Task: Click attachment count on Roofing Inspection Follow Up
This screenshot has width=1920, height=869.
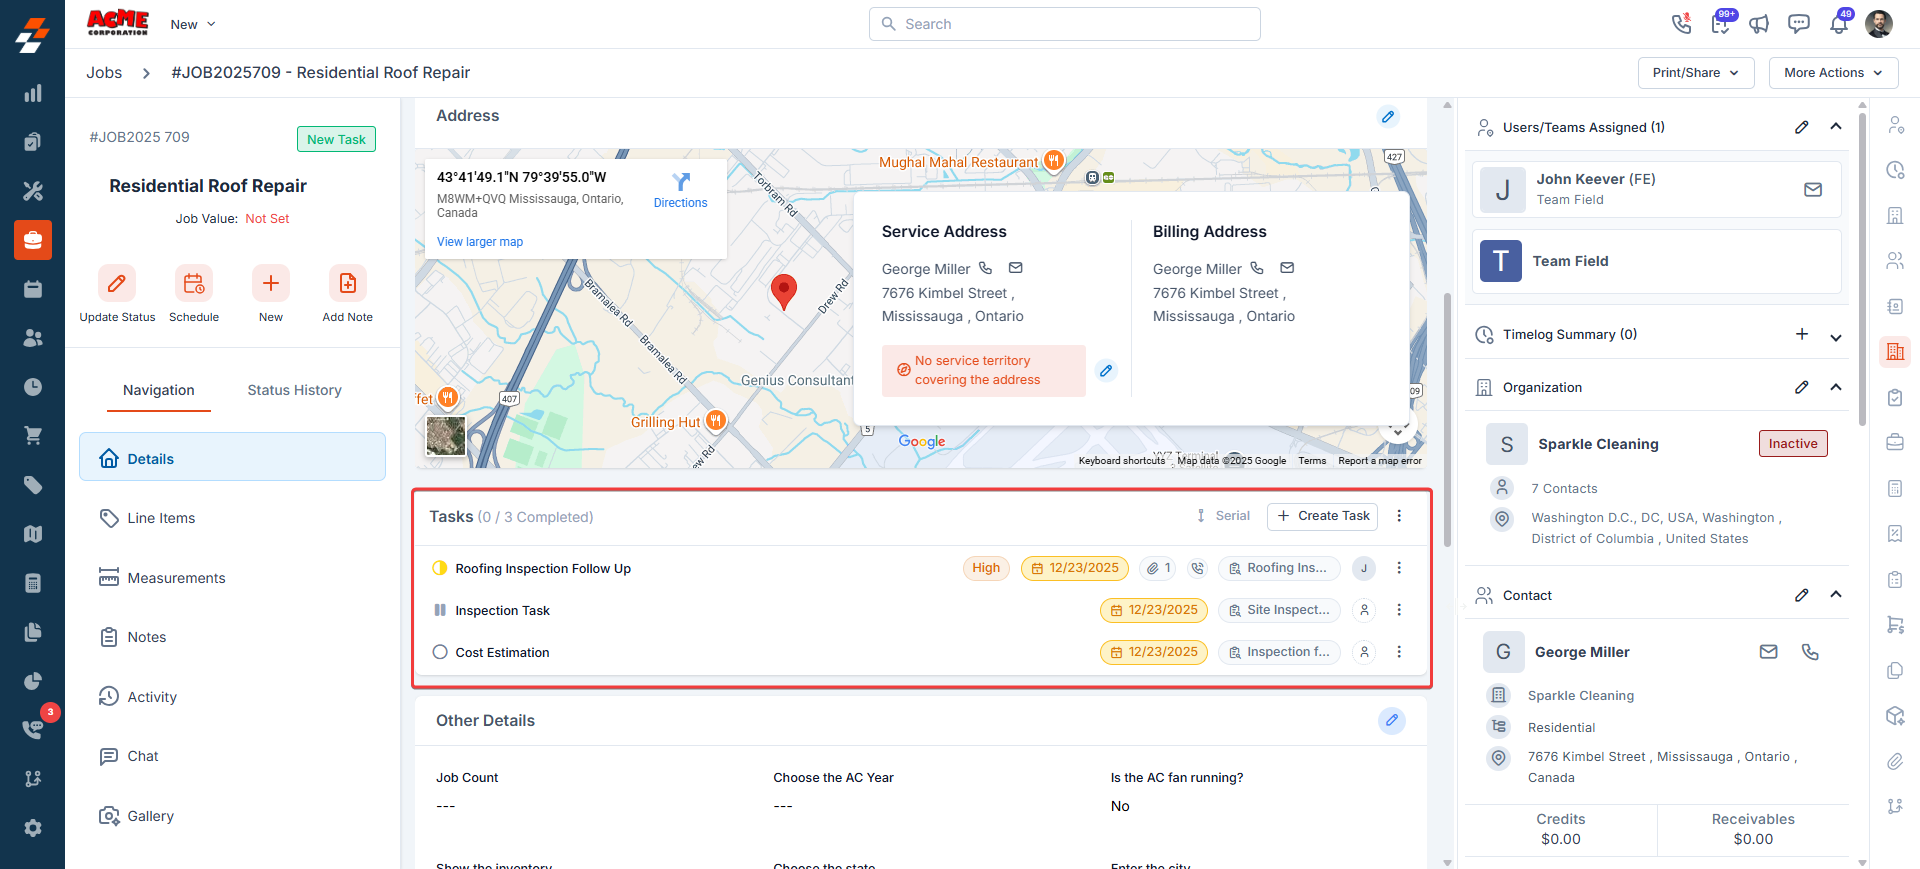Action: (x=1158, y=568)
